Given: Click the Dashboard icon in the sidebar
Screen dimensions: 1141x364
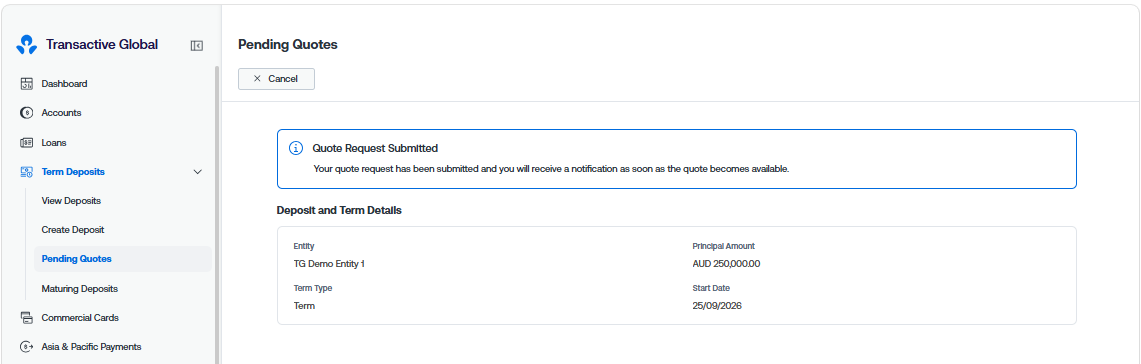Looking at the screenshot, I should [x=27, y=84].
